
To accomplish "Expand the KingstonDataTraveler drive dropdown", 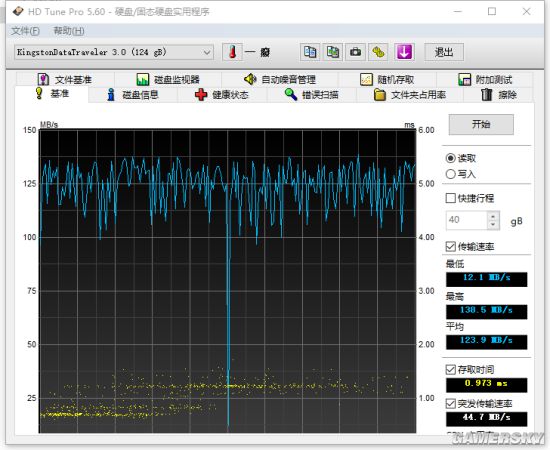I will tap(207, 53).
